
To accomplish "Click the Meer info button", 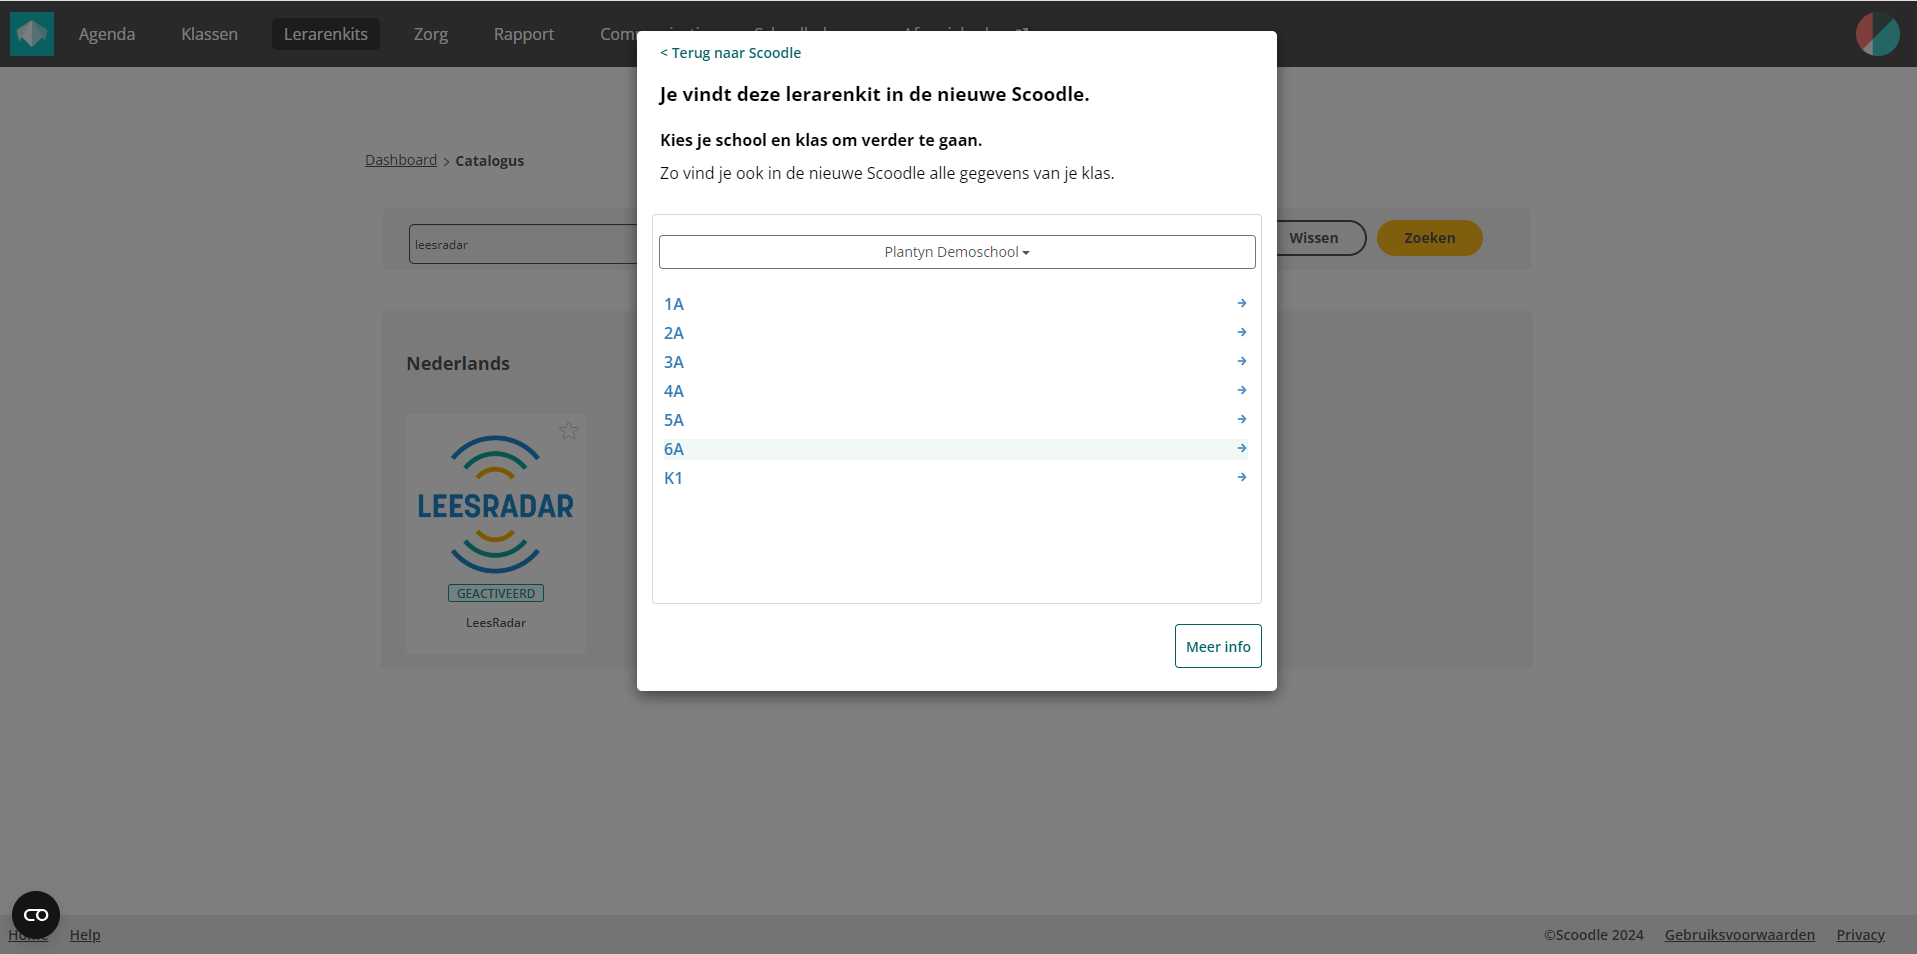I will click(1218, 646).
